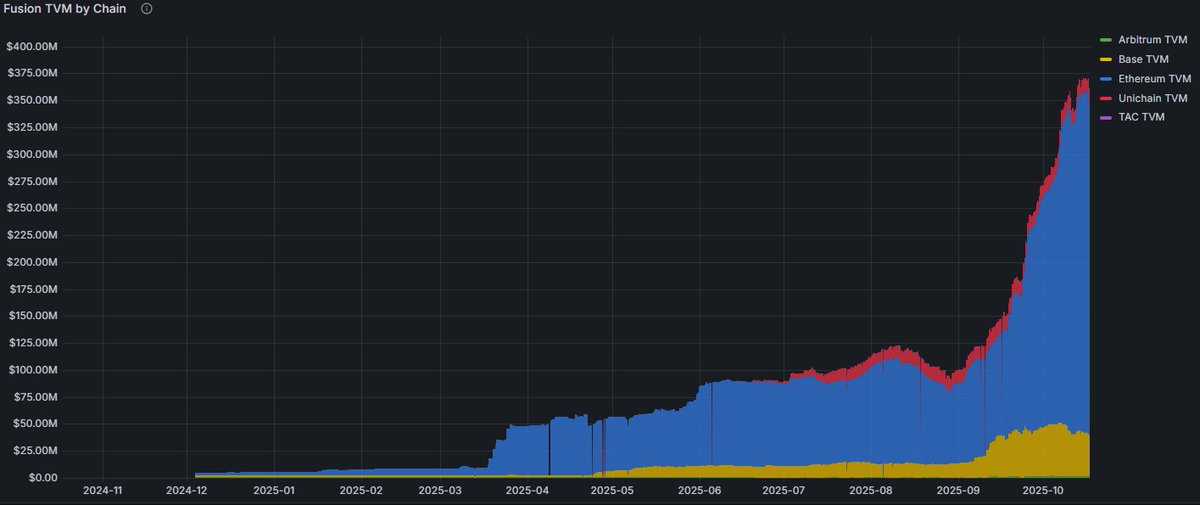
Task: Click the $400.00M y-axis label
Action: 32,47
